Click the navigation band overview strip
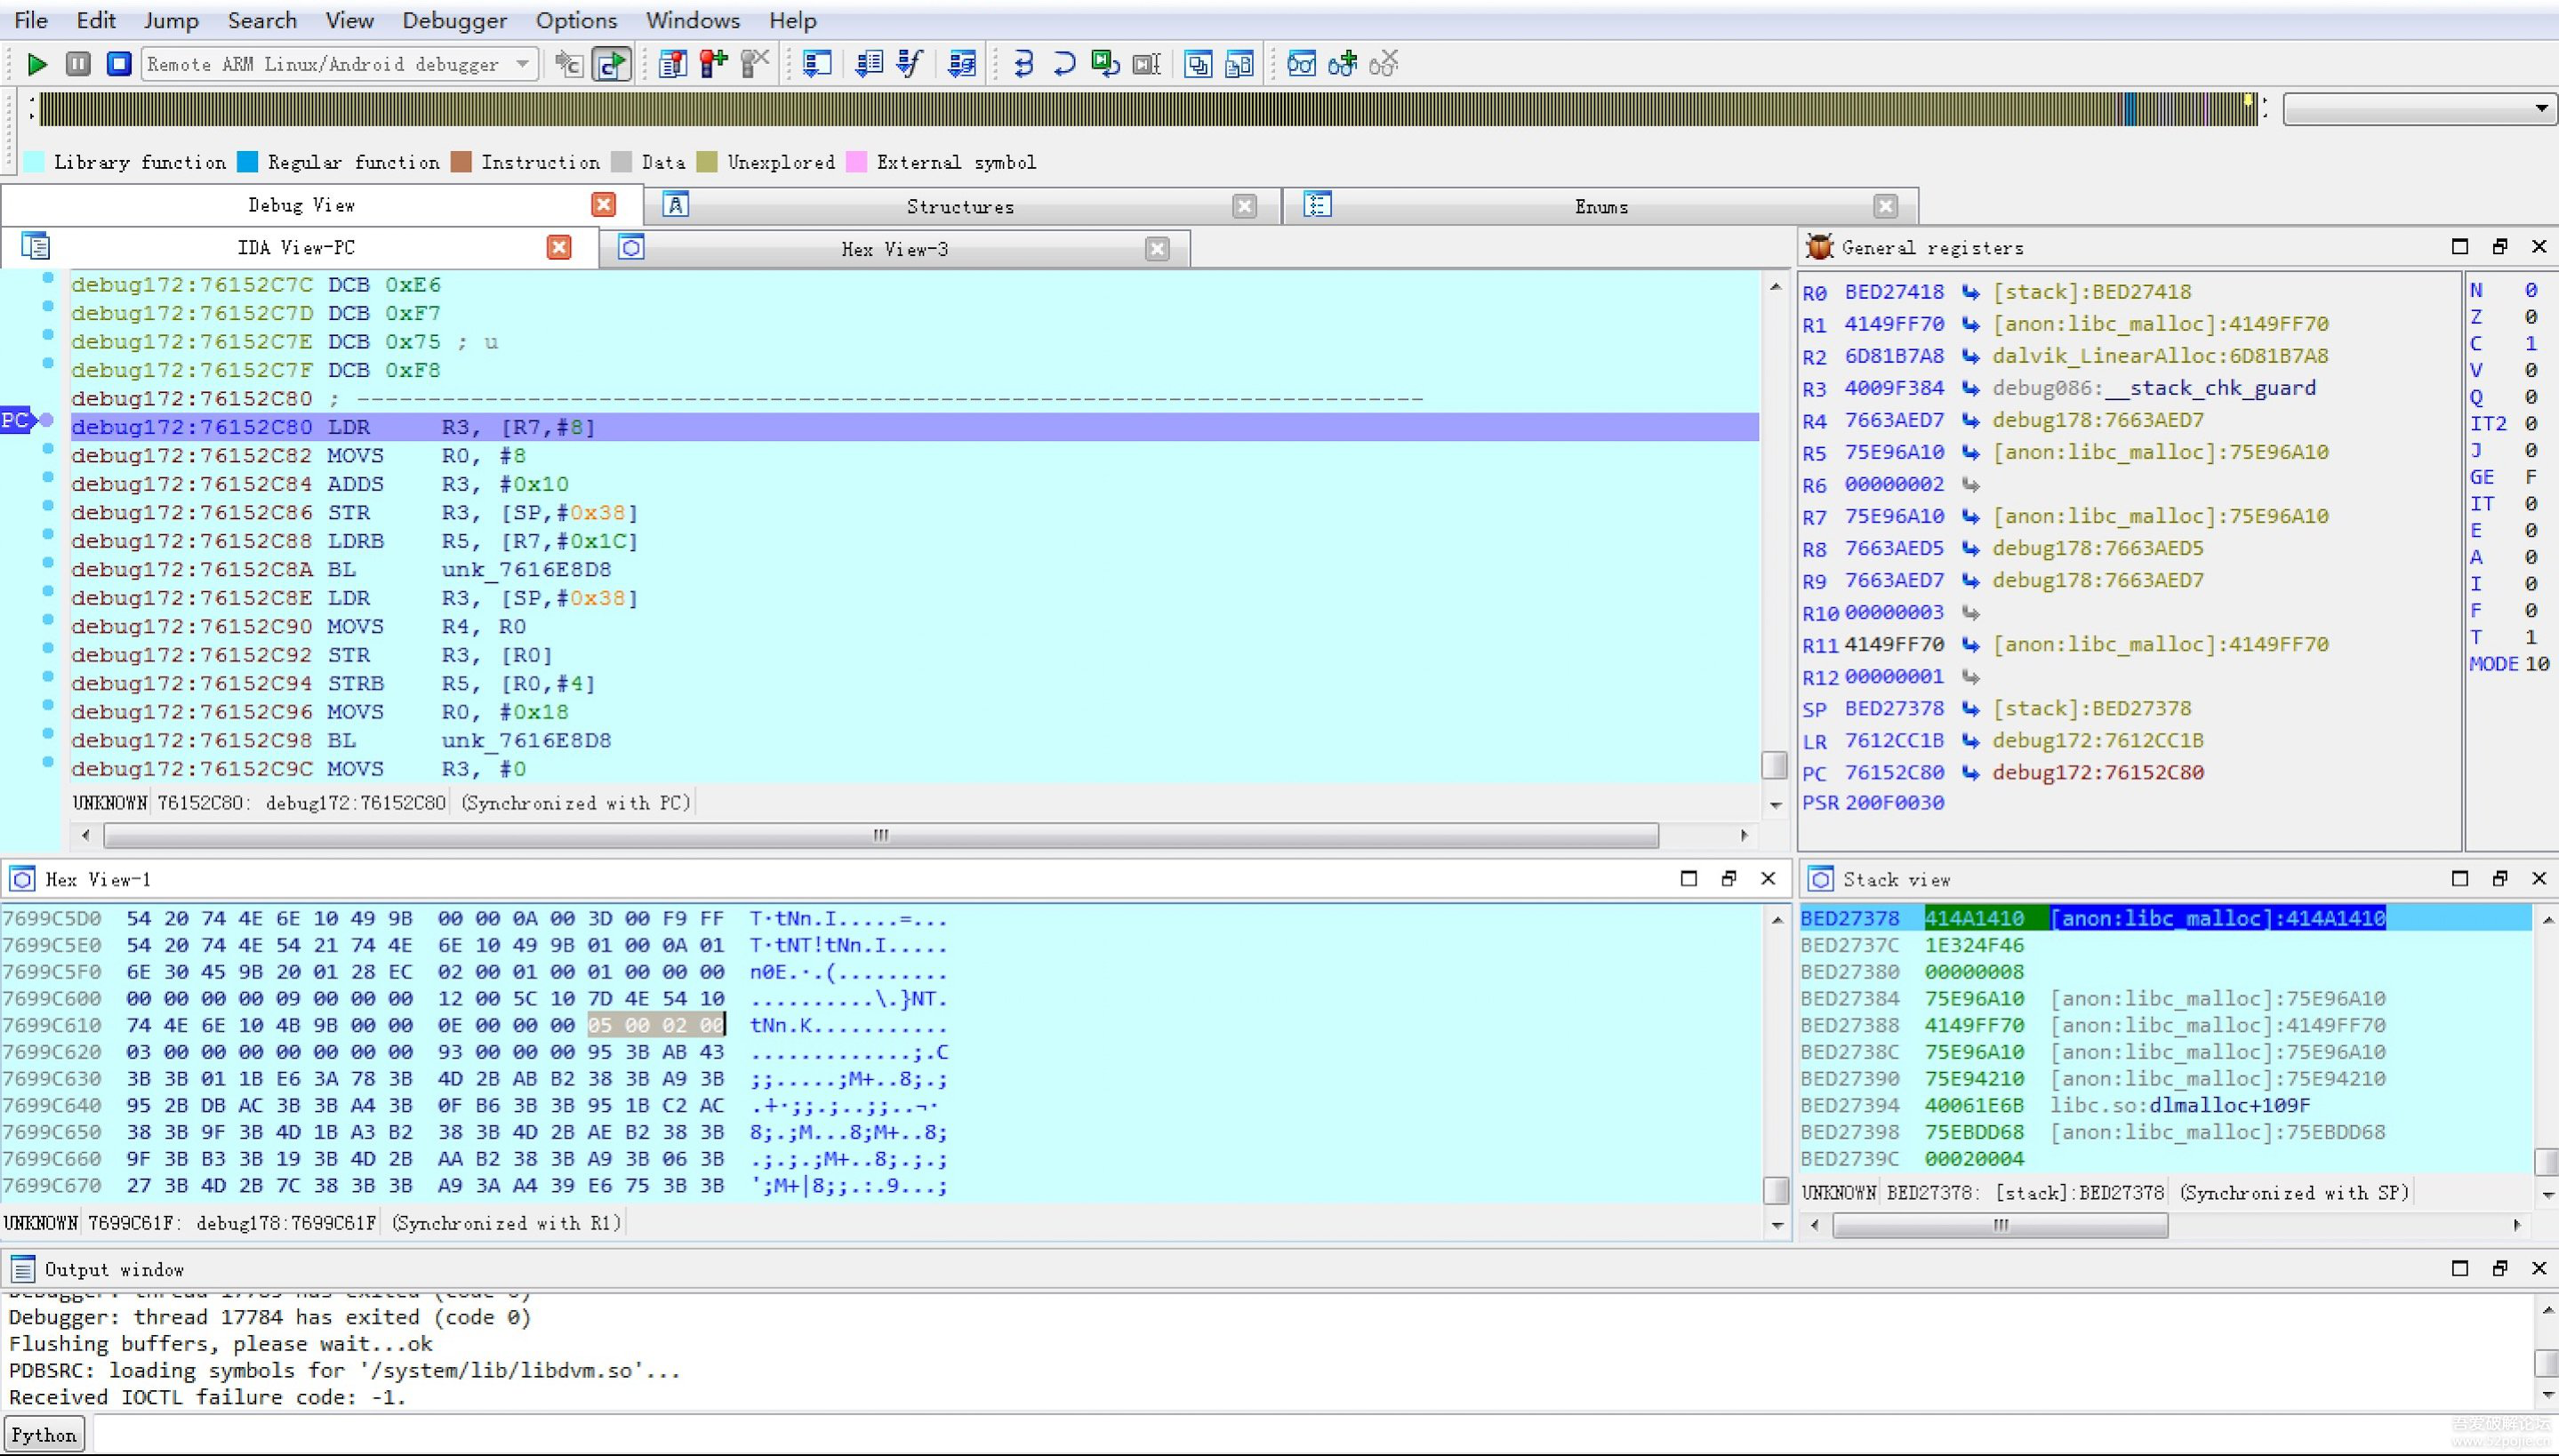Screen dimensions: 2559x1456 tap(1147, 109)
